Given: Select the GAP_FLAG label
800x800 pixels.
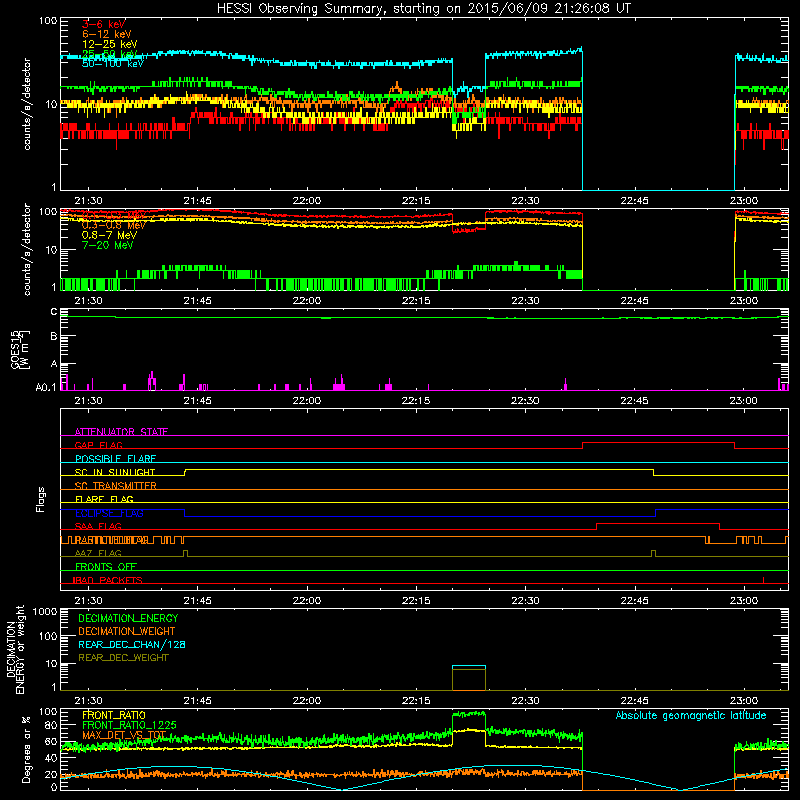Looking at the screenshot, I should (98, 445).
